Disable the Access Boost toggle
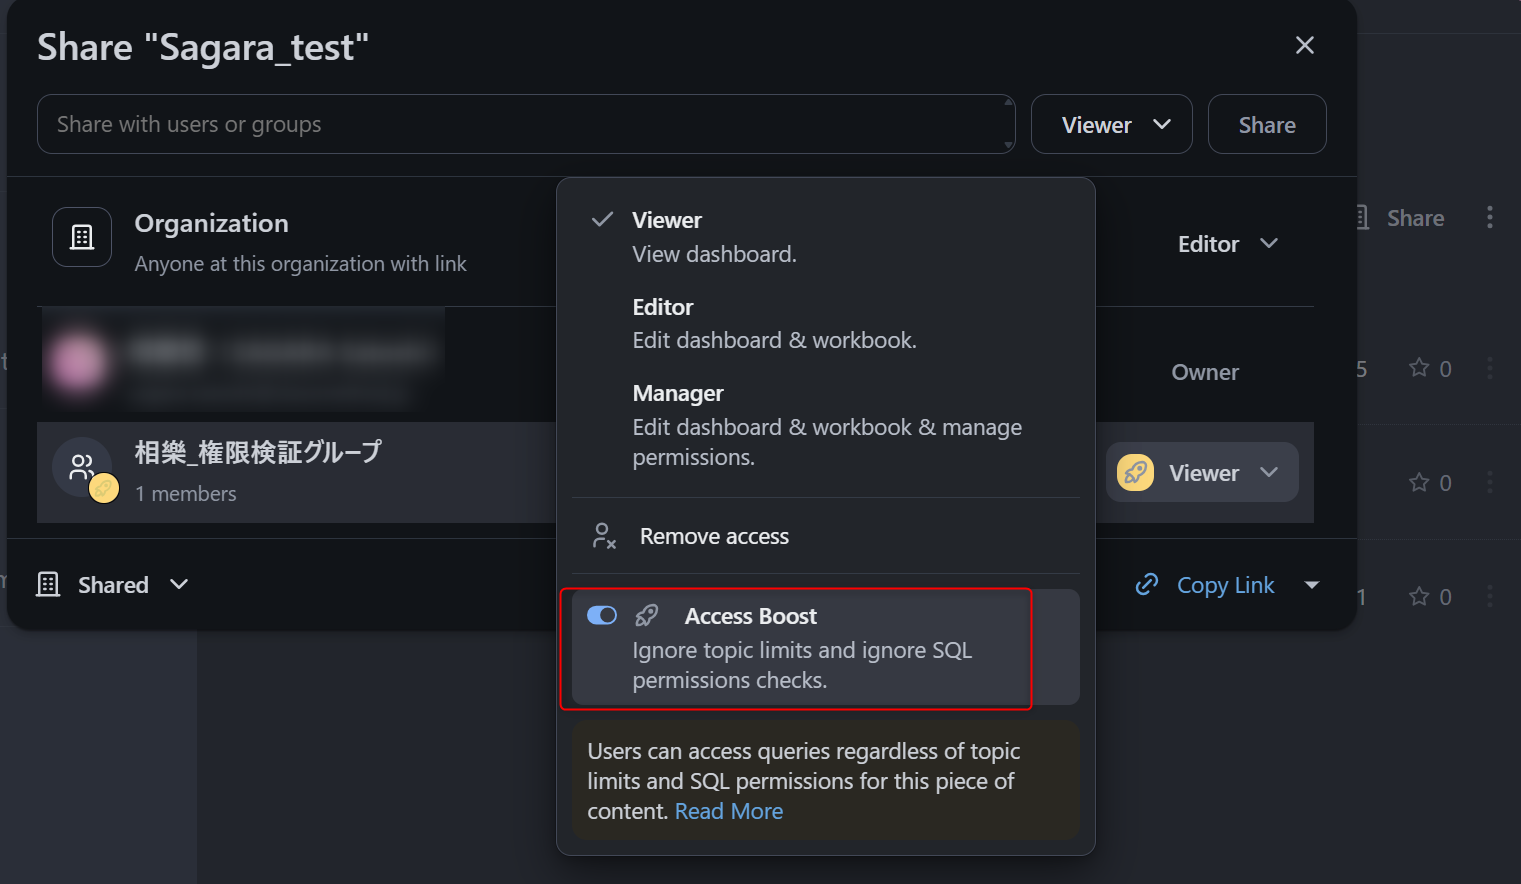The height and width of the screenshot is (884, 1521). pyautogui.click(x=602, y=615)
